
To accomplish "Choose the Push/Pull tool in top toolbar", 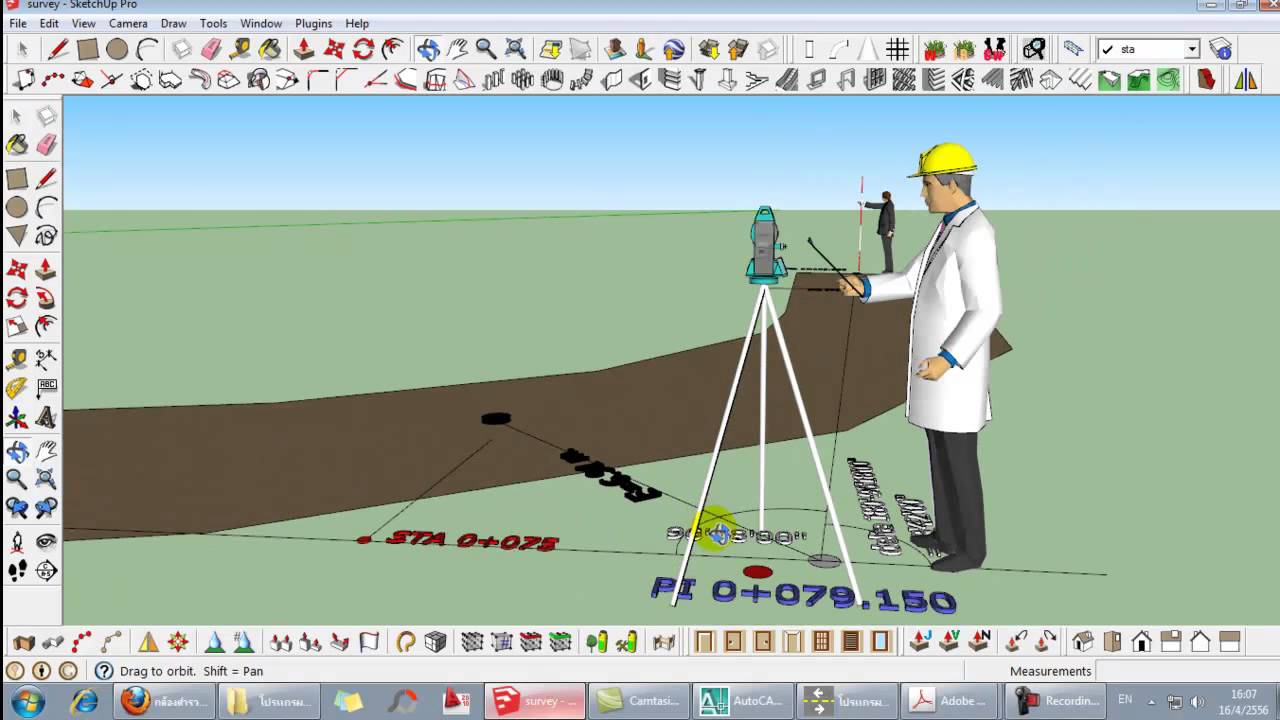I will (305, 49).
